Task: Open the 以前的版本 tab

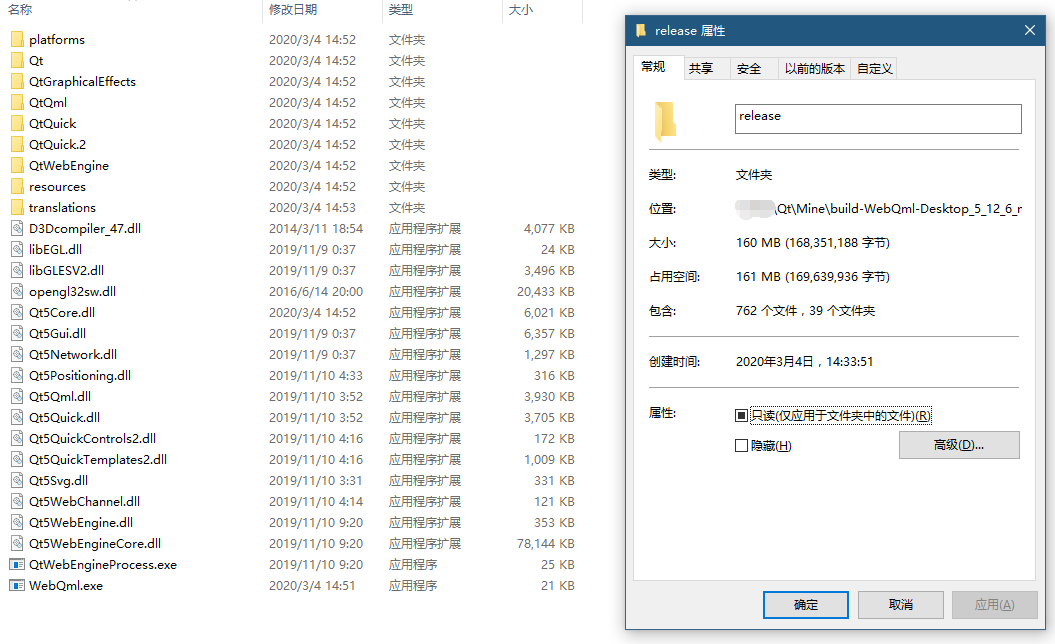Action: pyautogui.click(x=813, y=68)
